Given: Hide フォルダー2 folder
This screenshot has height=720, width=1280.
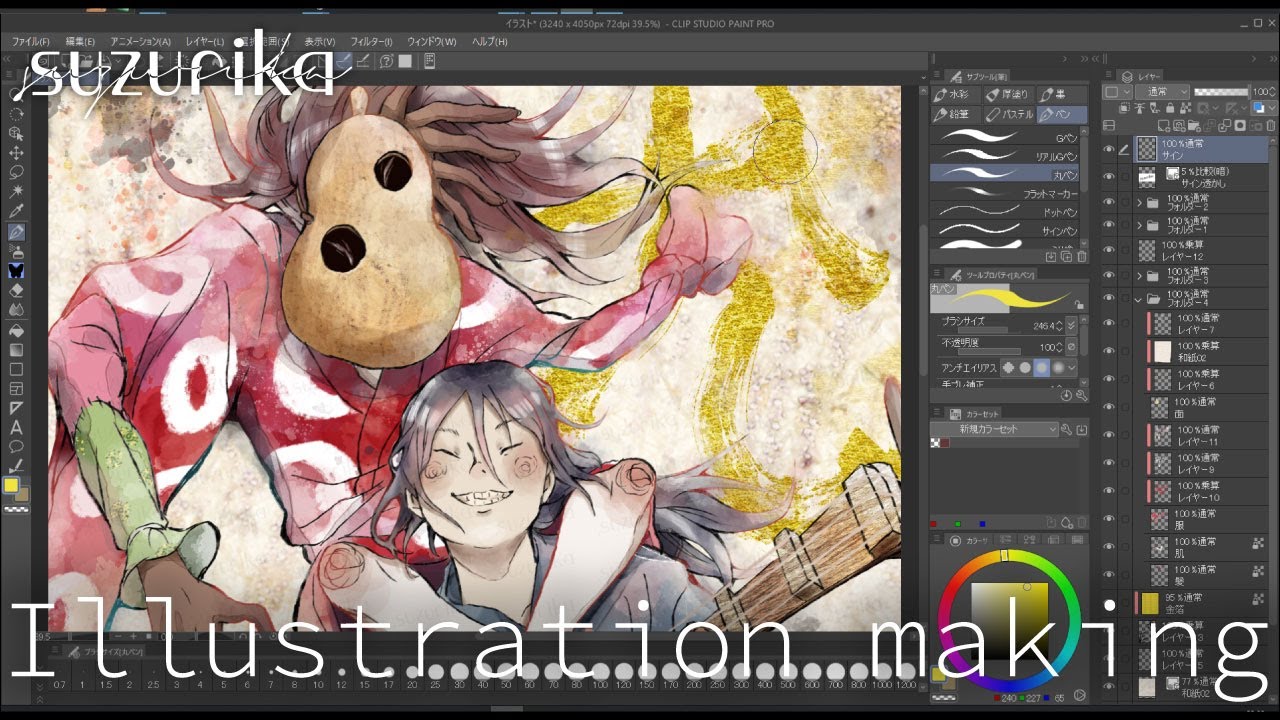Looking at the screenshot, I should (1108, 202).
